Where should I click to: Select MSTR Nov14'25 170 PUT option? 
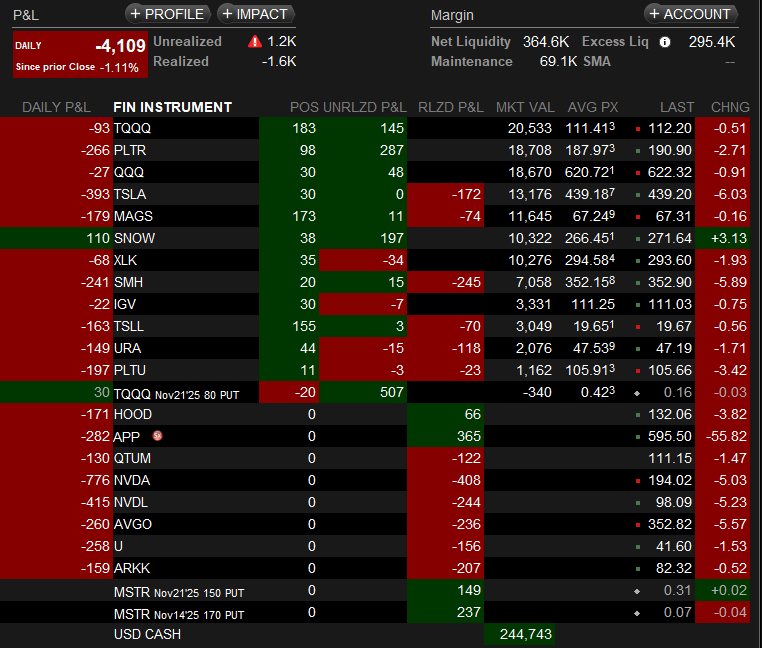coord(179,614)
